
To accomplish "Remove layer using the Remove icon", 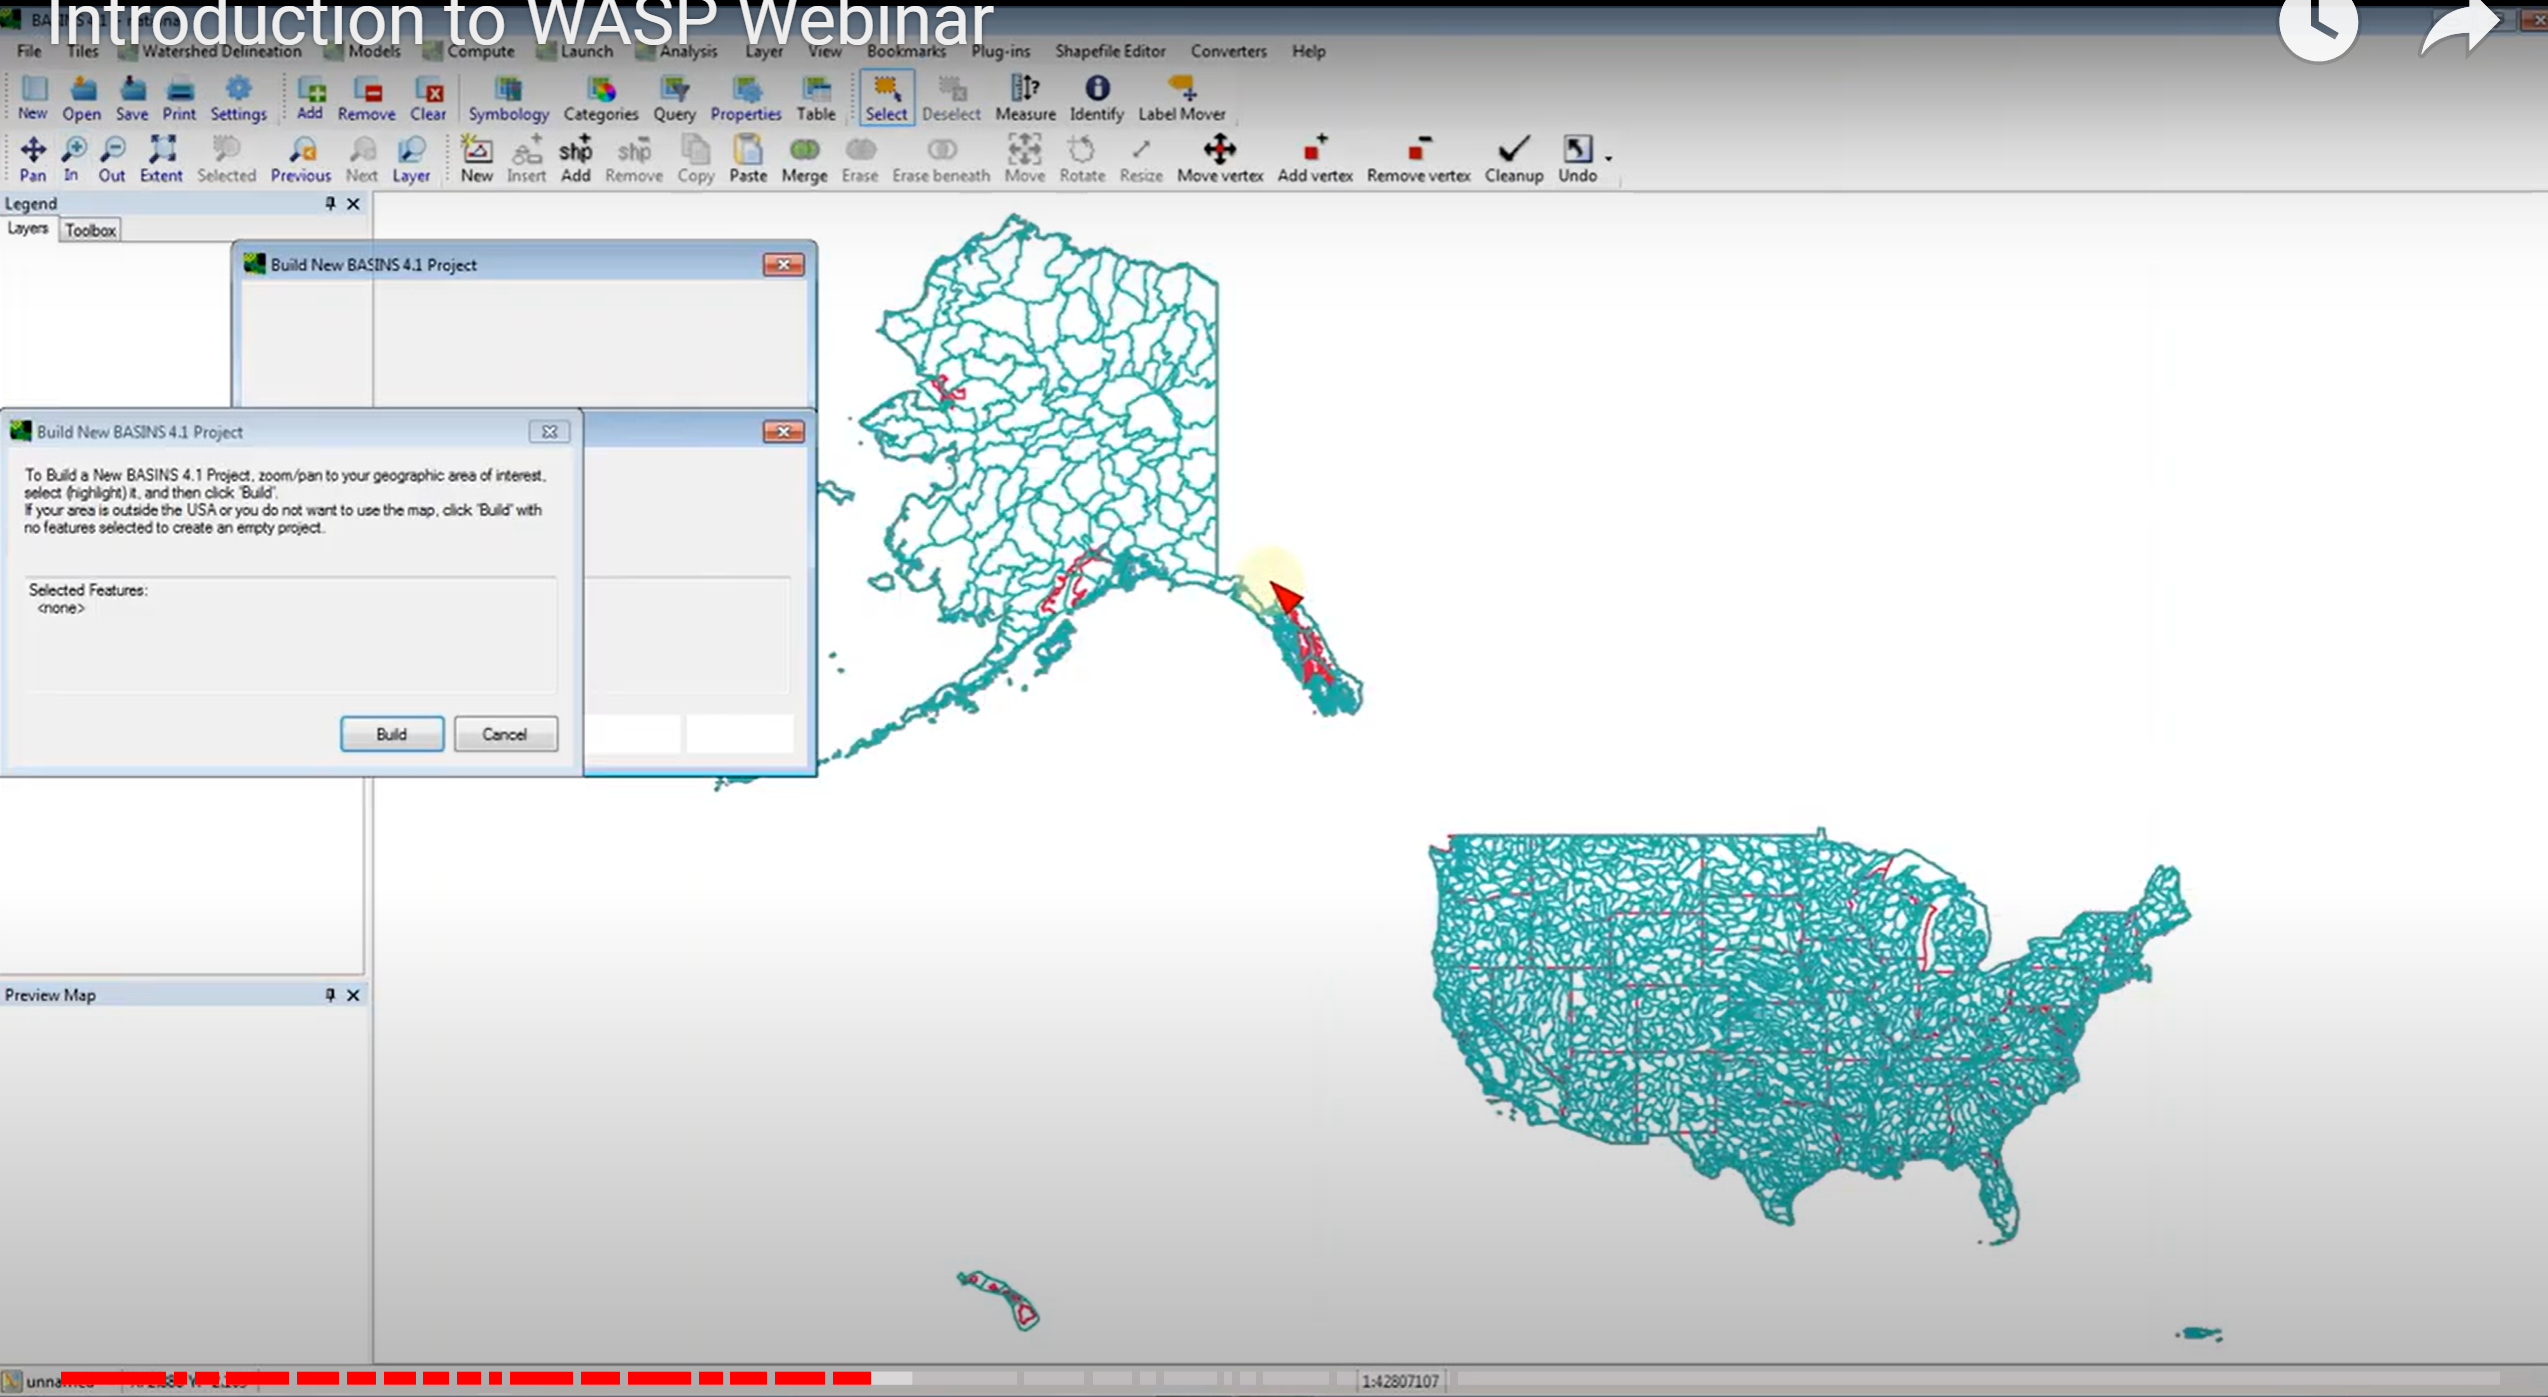I will click(367, 98).
